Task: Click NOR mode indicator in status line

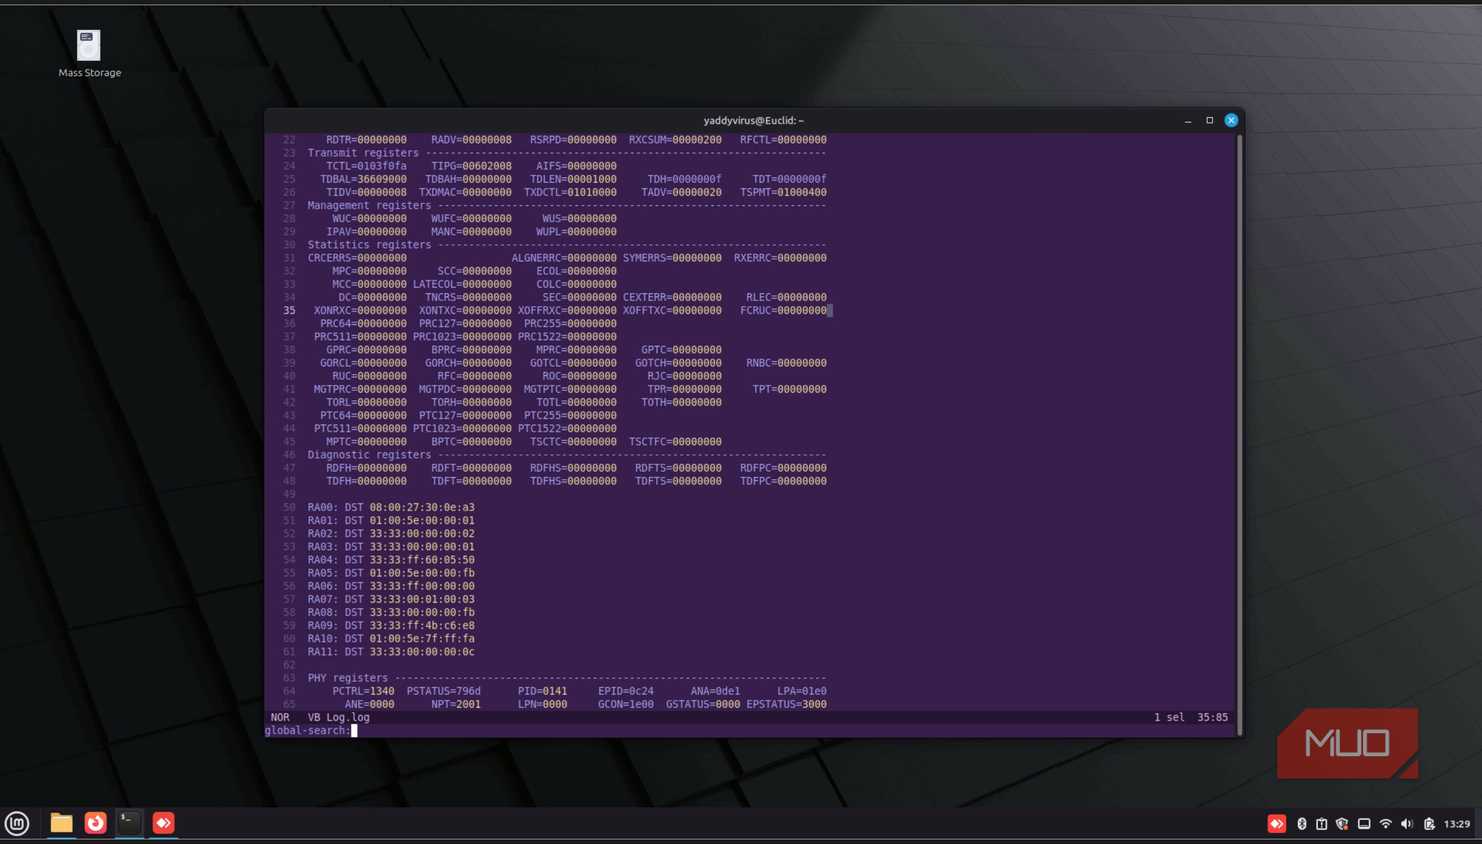Action: pos(280,717)
